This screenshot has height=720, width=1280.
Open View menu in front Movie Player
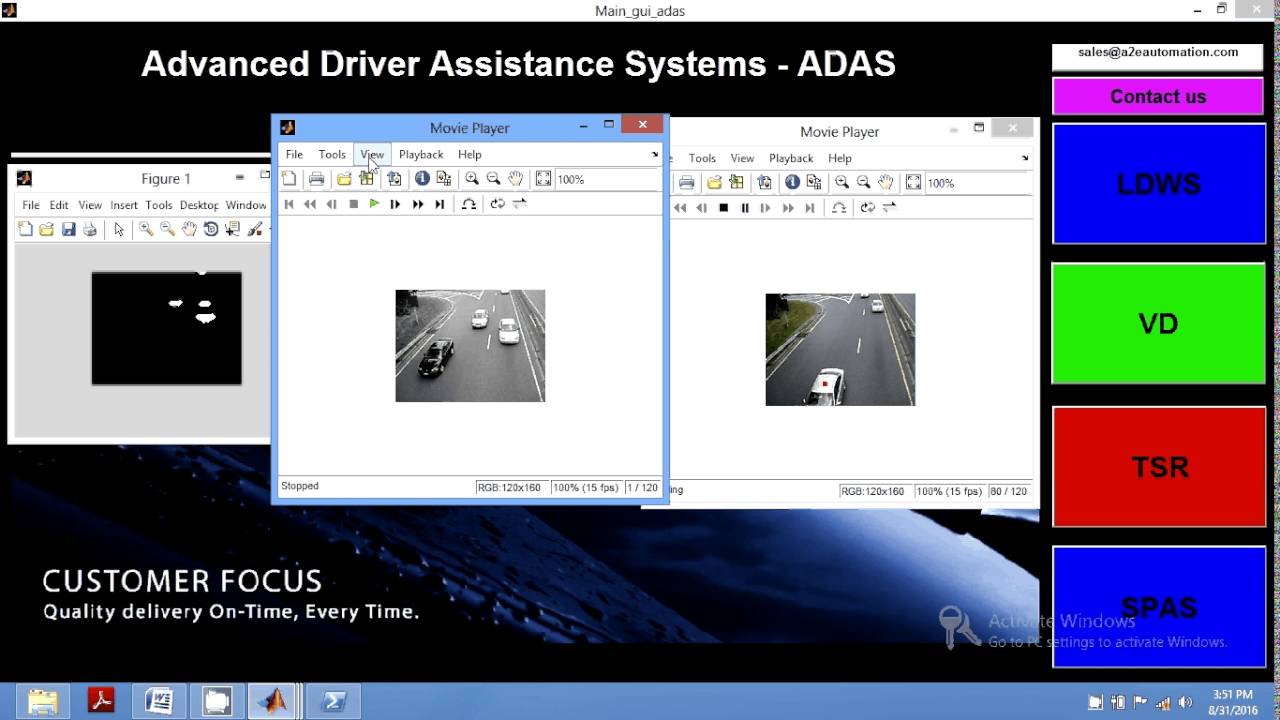click(x=372, y=155)
